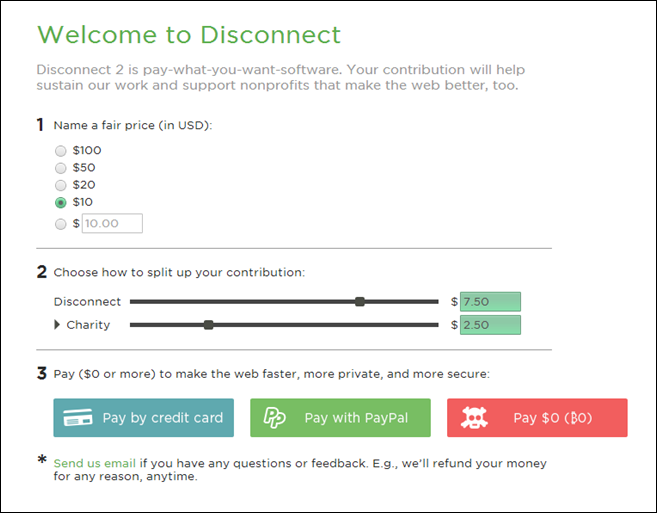Click the skull and crossbones icon
This screenshot has width=657, height=513.
474,418
